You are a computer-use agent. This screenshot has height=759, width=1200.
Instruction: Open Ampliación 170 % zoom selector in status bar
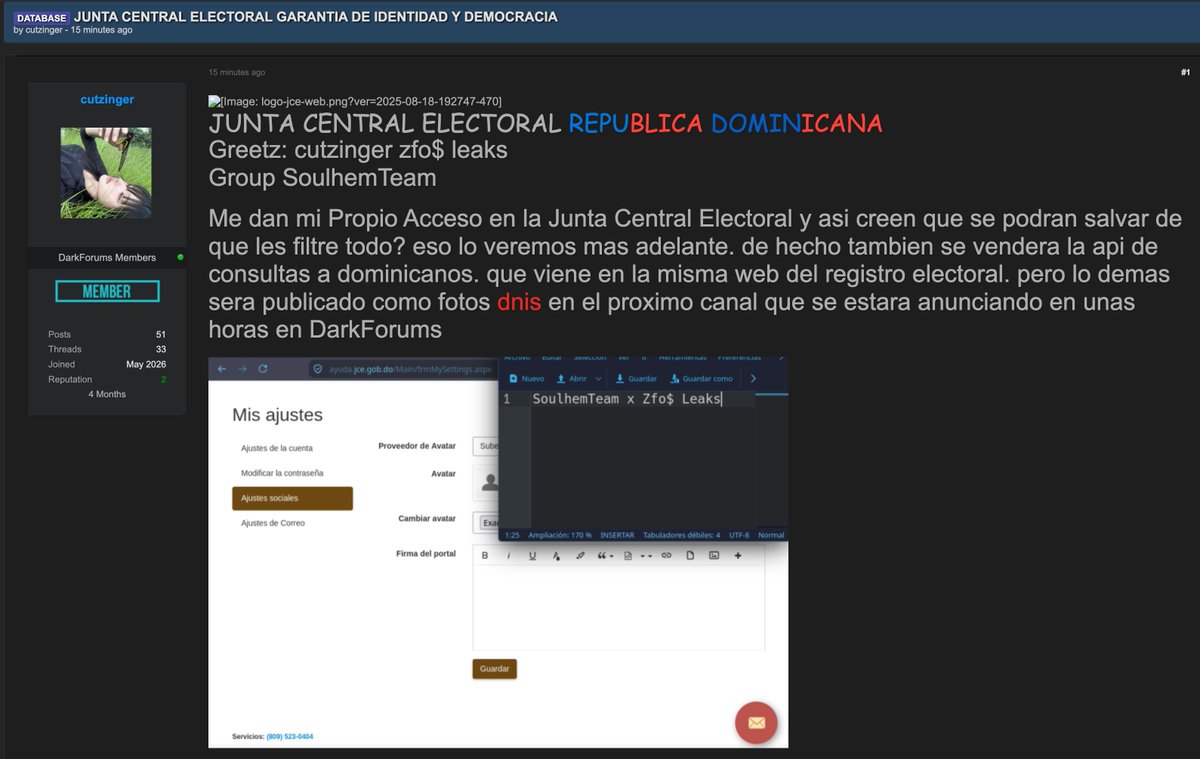(x=560, y=535)
